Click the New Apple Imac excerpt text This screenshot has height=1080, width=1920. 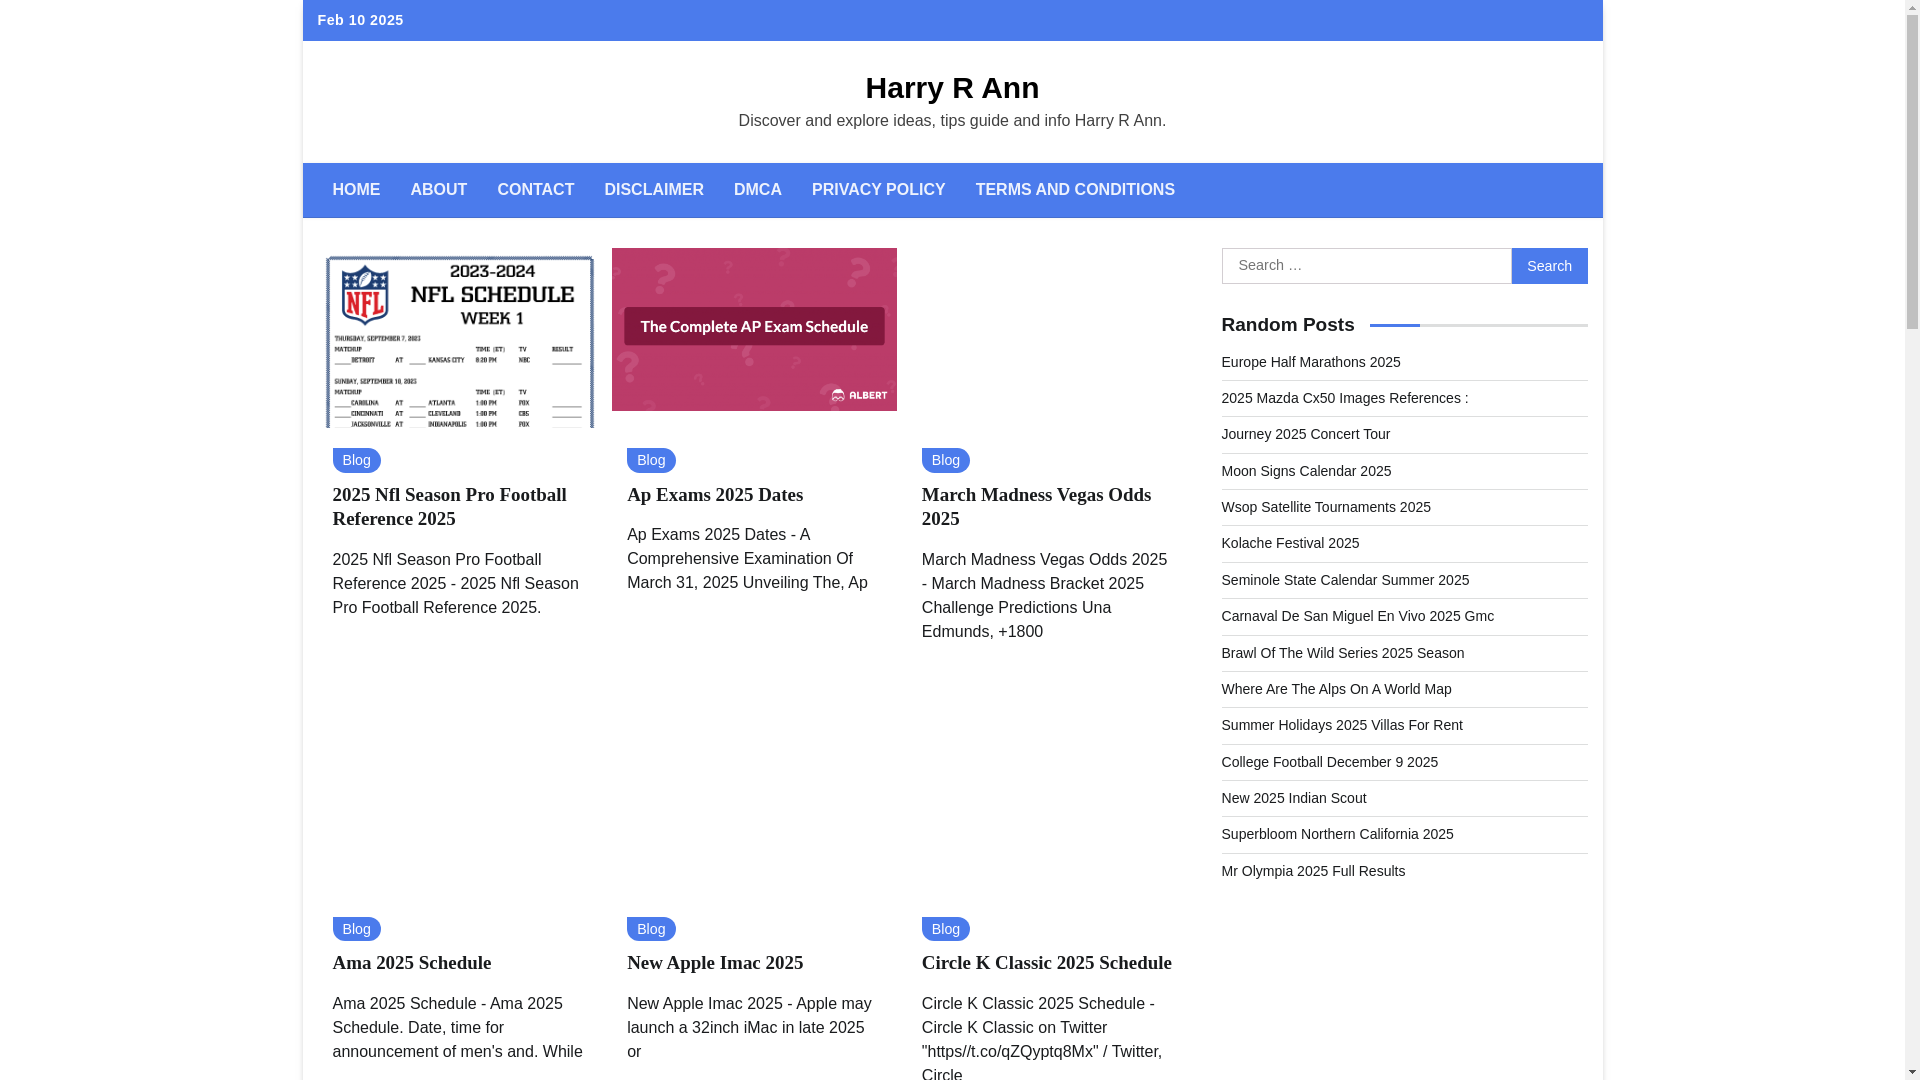click(x=749, y=1028)
